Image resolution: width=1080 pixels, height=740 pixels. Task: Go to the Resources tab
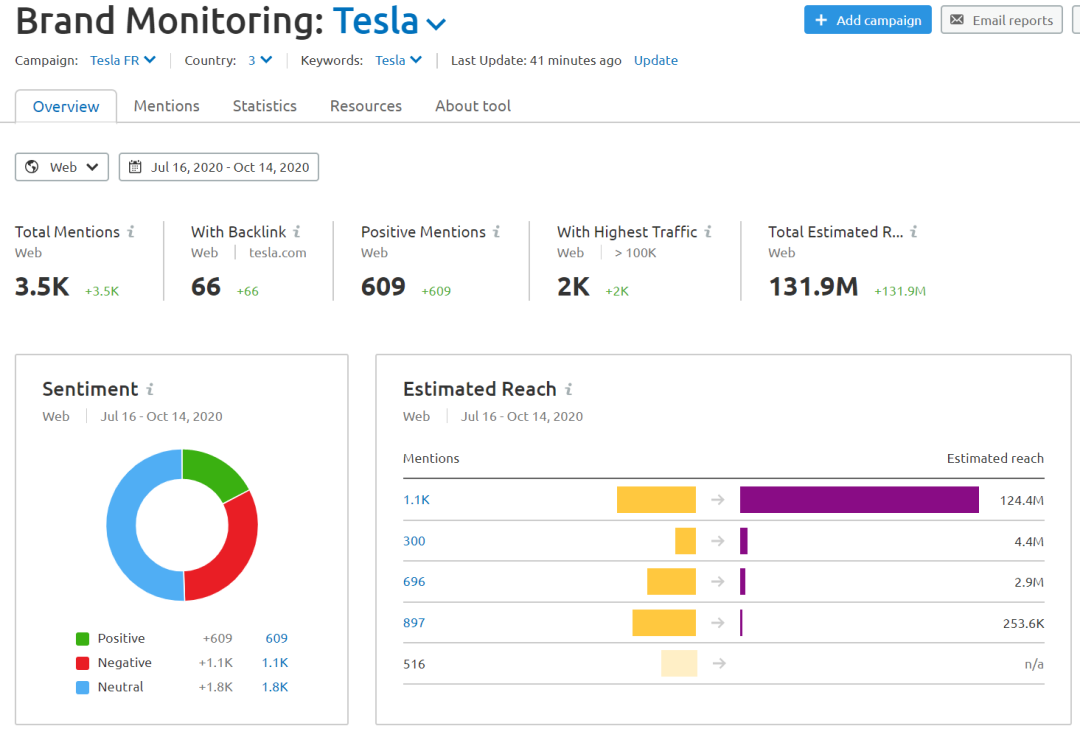click(x=365, y=106)
